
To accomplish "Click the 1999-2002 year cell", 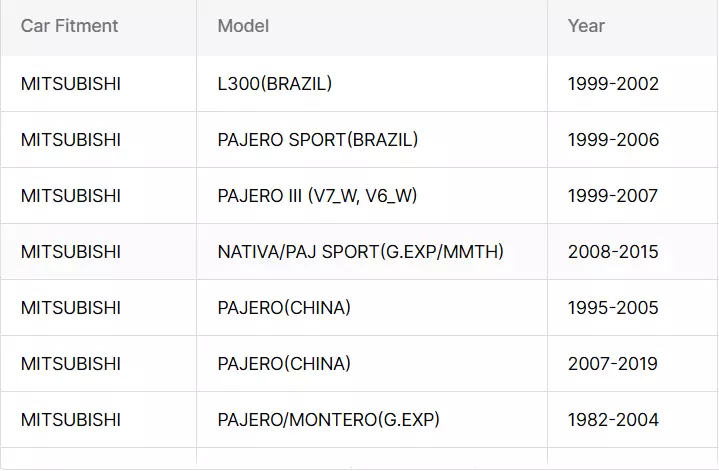I will click(613, 84).
